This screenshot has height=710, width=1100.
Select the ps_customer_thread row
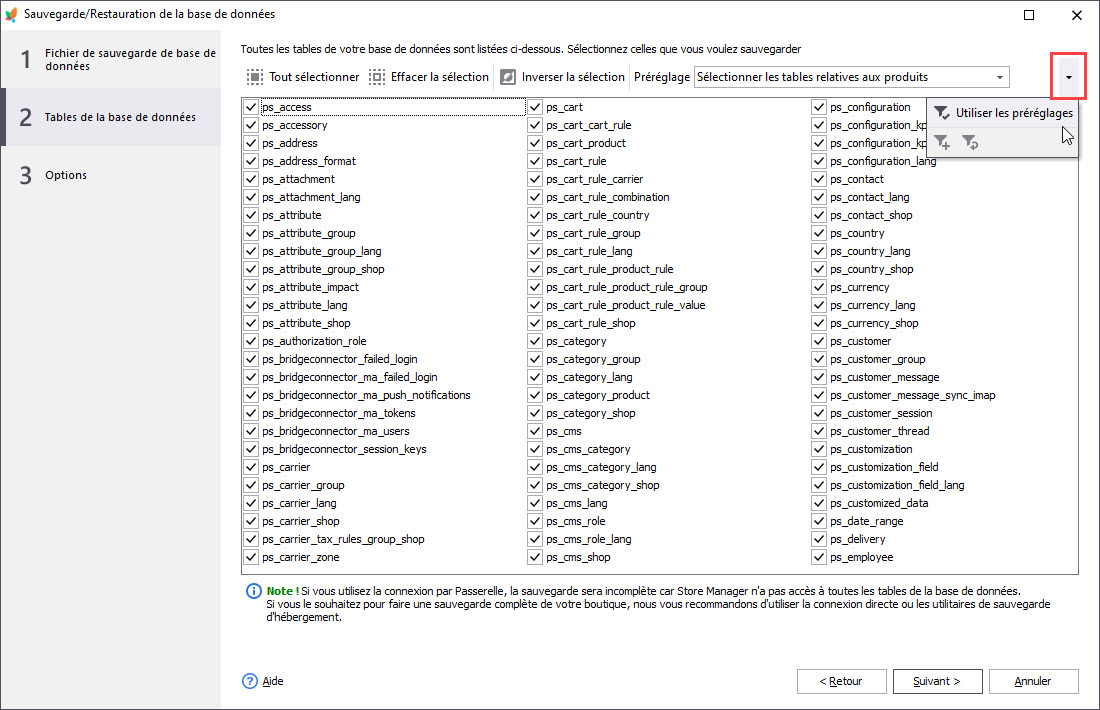tap(880, 431)
